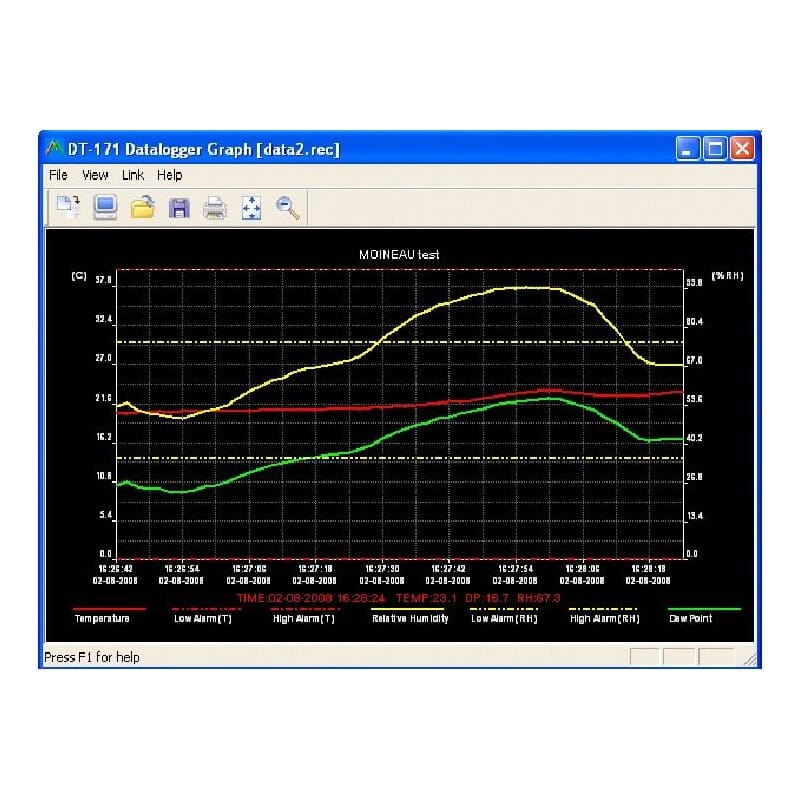Open the datalogger setup computer icon

coord(106,207)
